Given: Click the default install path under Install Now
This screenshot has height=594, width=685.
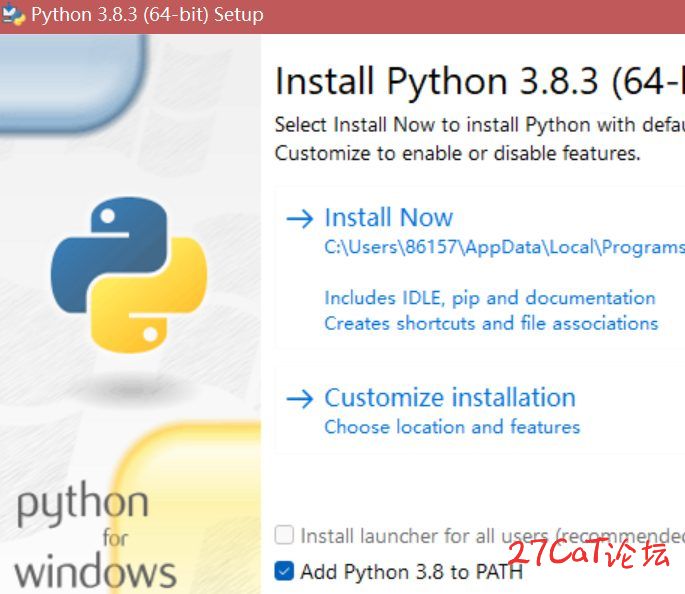Looking at the screenshot, I should (x=505, y=248).
